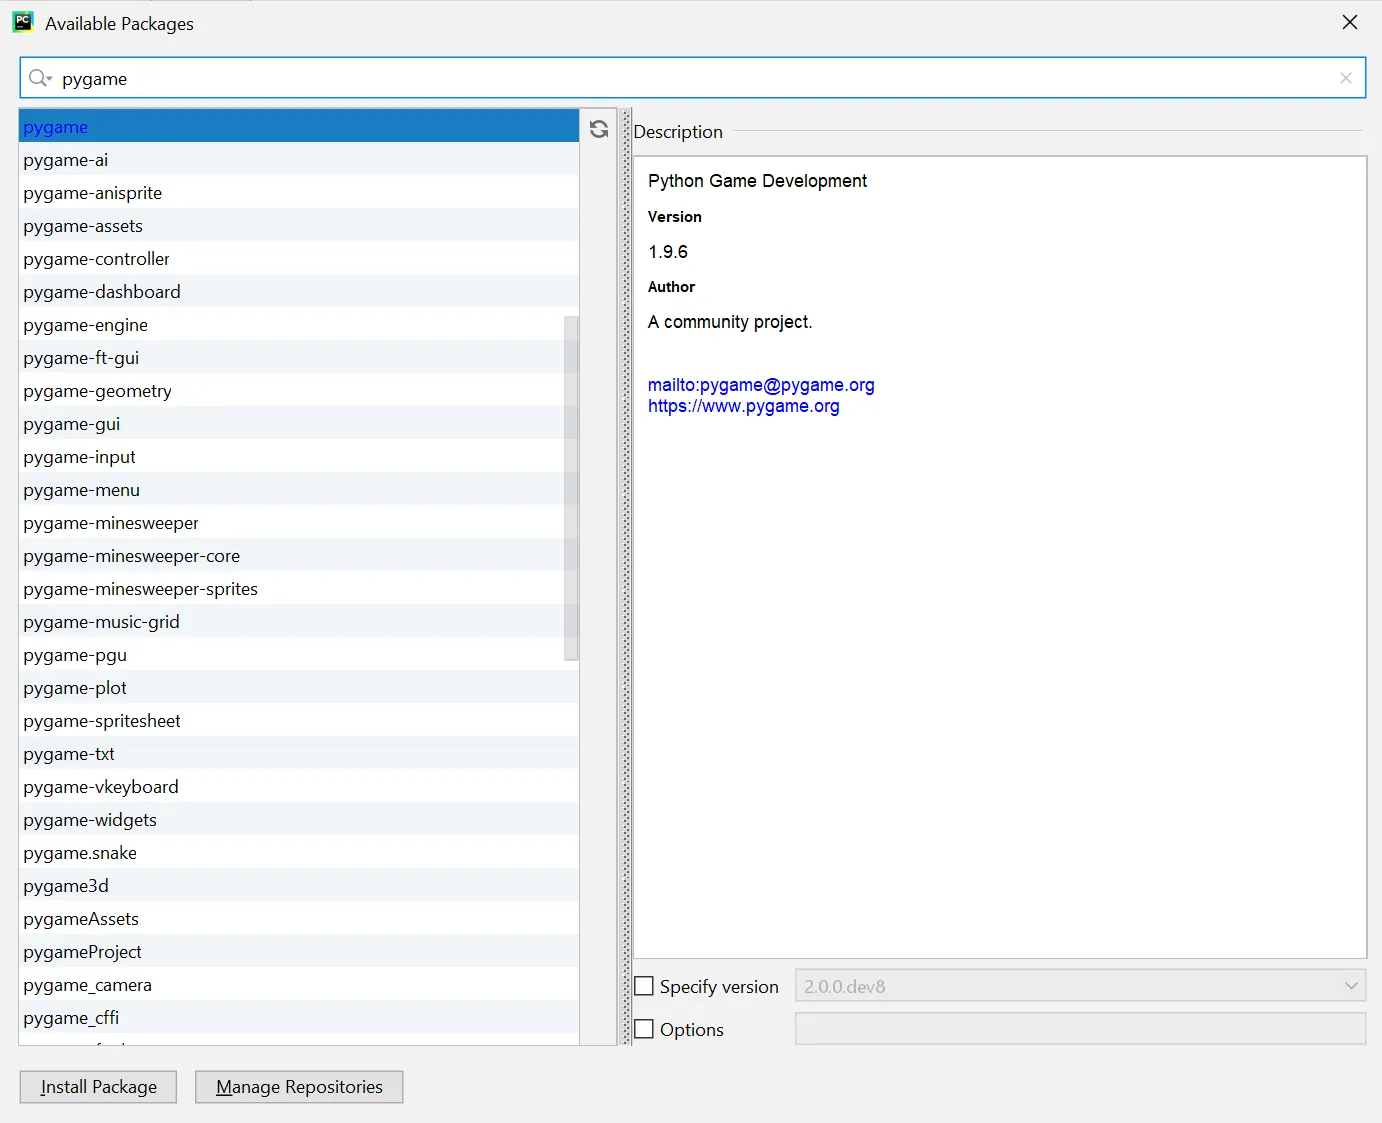Close the Available Packages dialog
The width and height of the screenshot is (1382, 1123).
click(x=1350, y=22)
